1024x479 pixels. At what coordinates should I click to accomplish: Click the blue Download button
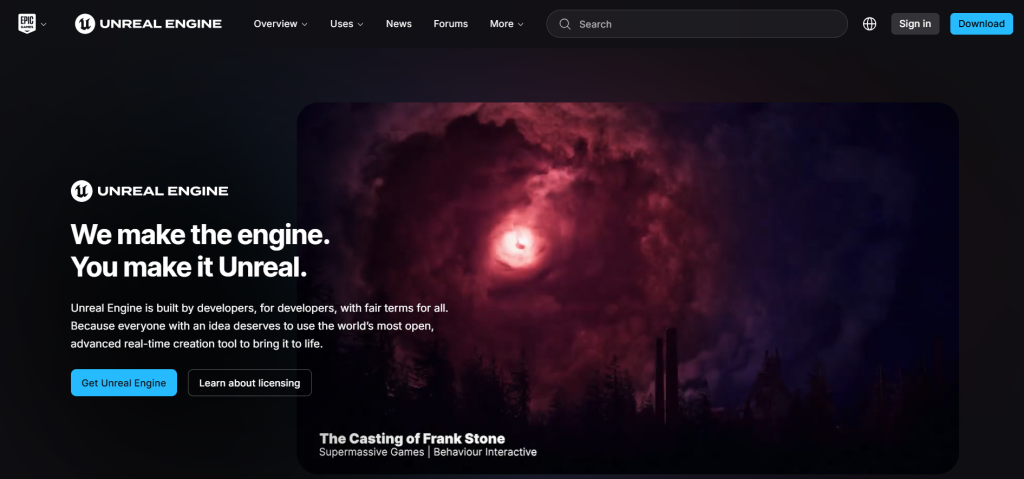click(981, 24)
